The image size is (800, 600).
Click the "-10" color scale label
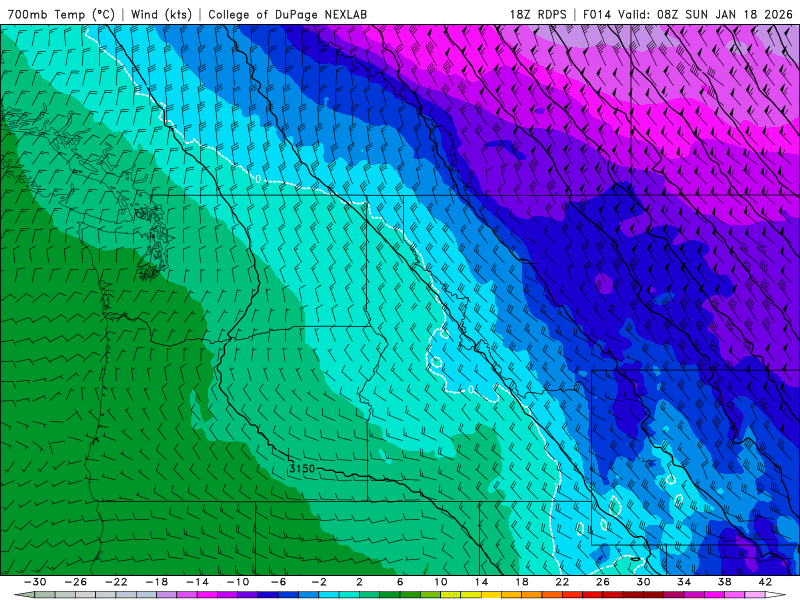coord(238,582)
